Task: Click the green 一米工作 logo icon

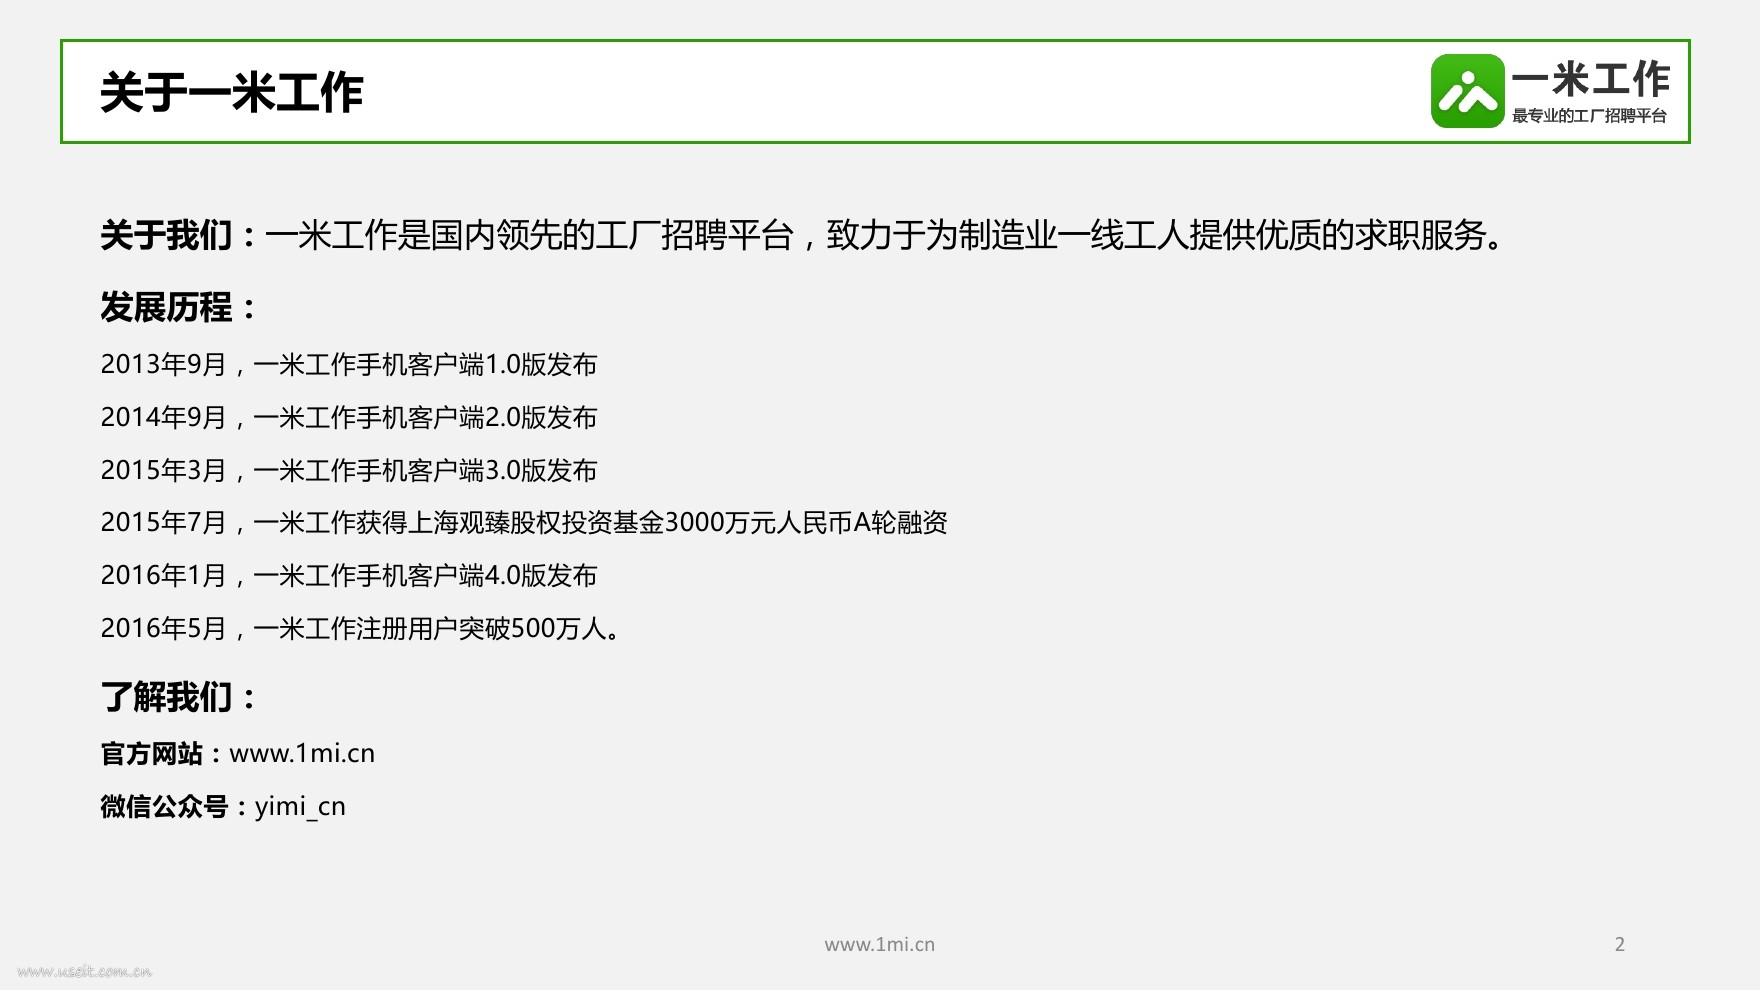Action: [x=1467, y=91]
